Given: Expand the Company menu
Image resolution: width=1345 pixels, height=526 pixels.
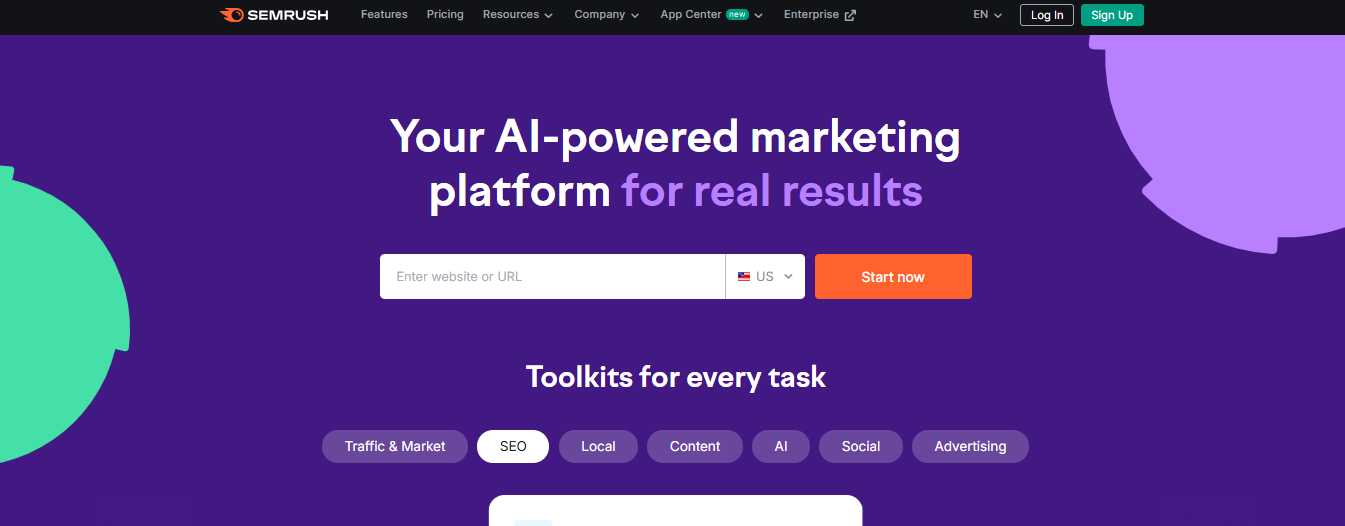Looking at the screenshot, I should tap(607, 15).
